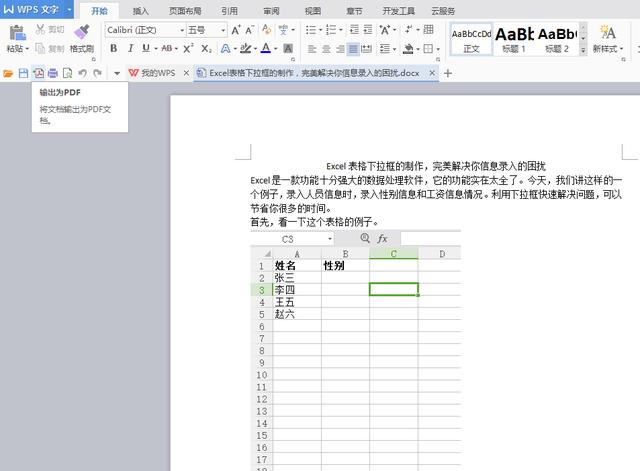The image size is (640, 471).
Task: Toggle Italic formatting
Action: coord(130,49)
